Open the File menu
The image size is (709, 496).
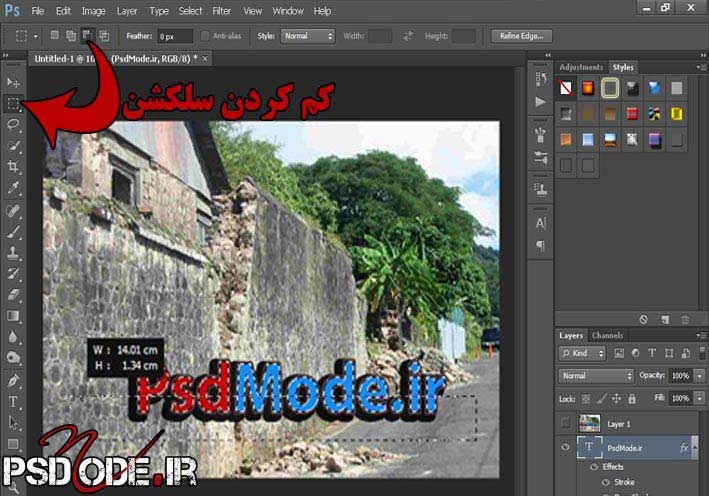tap(38, 11)
